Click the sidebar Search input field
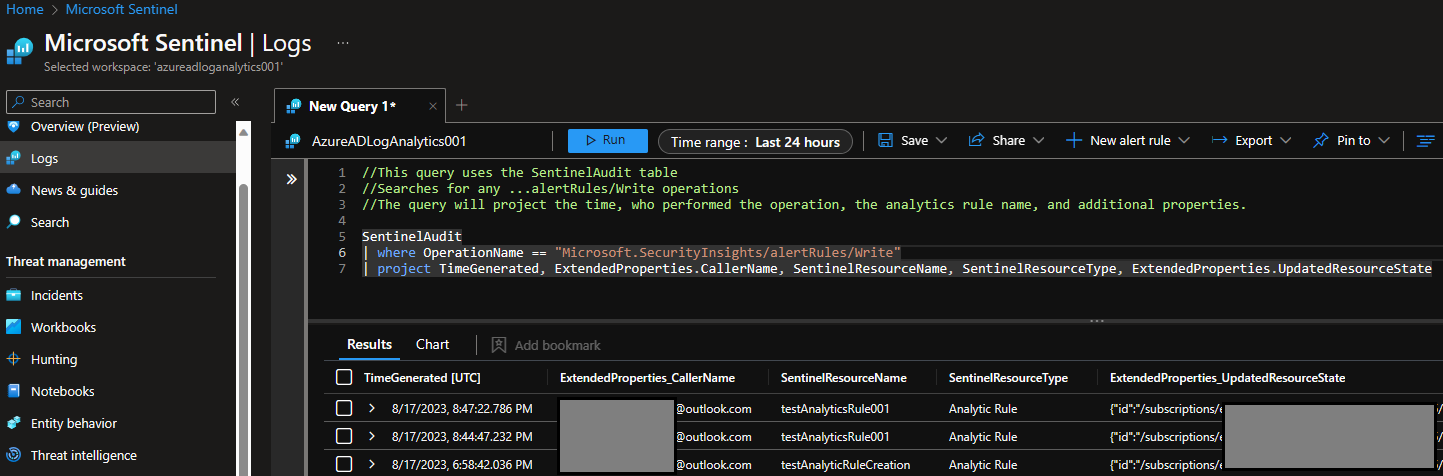 (x=111, y=102)
